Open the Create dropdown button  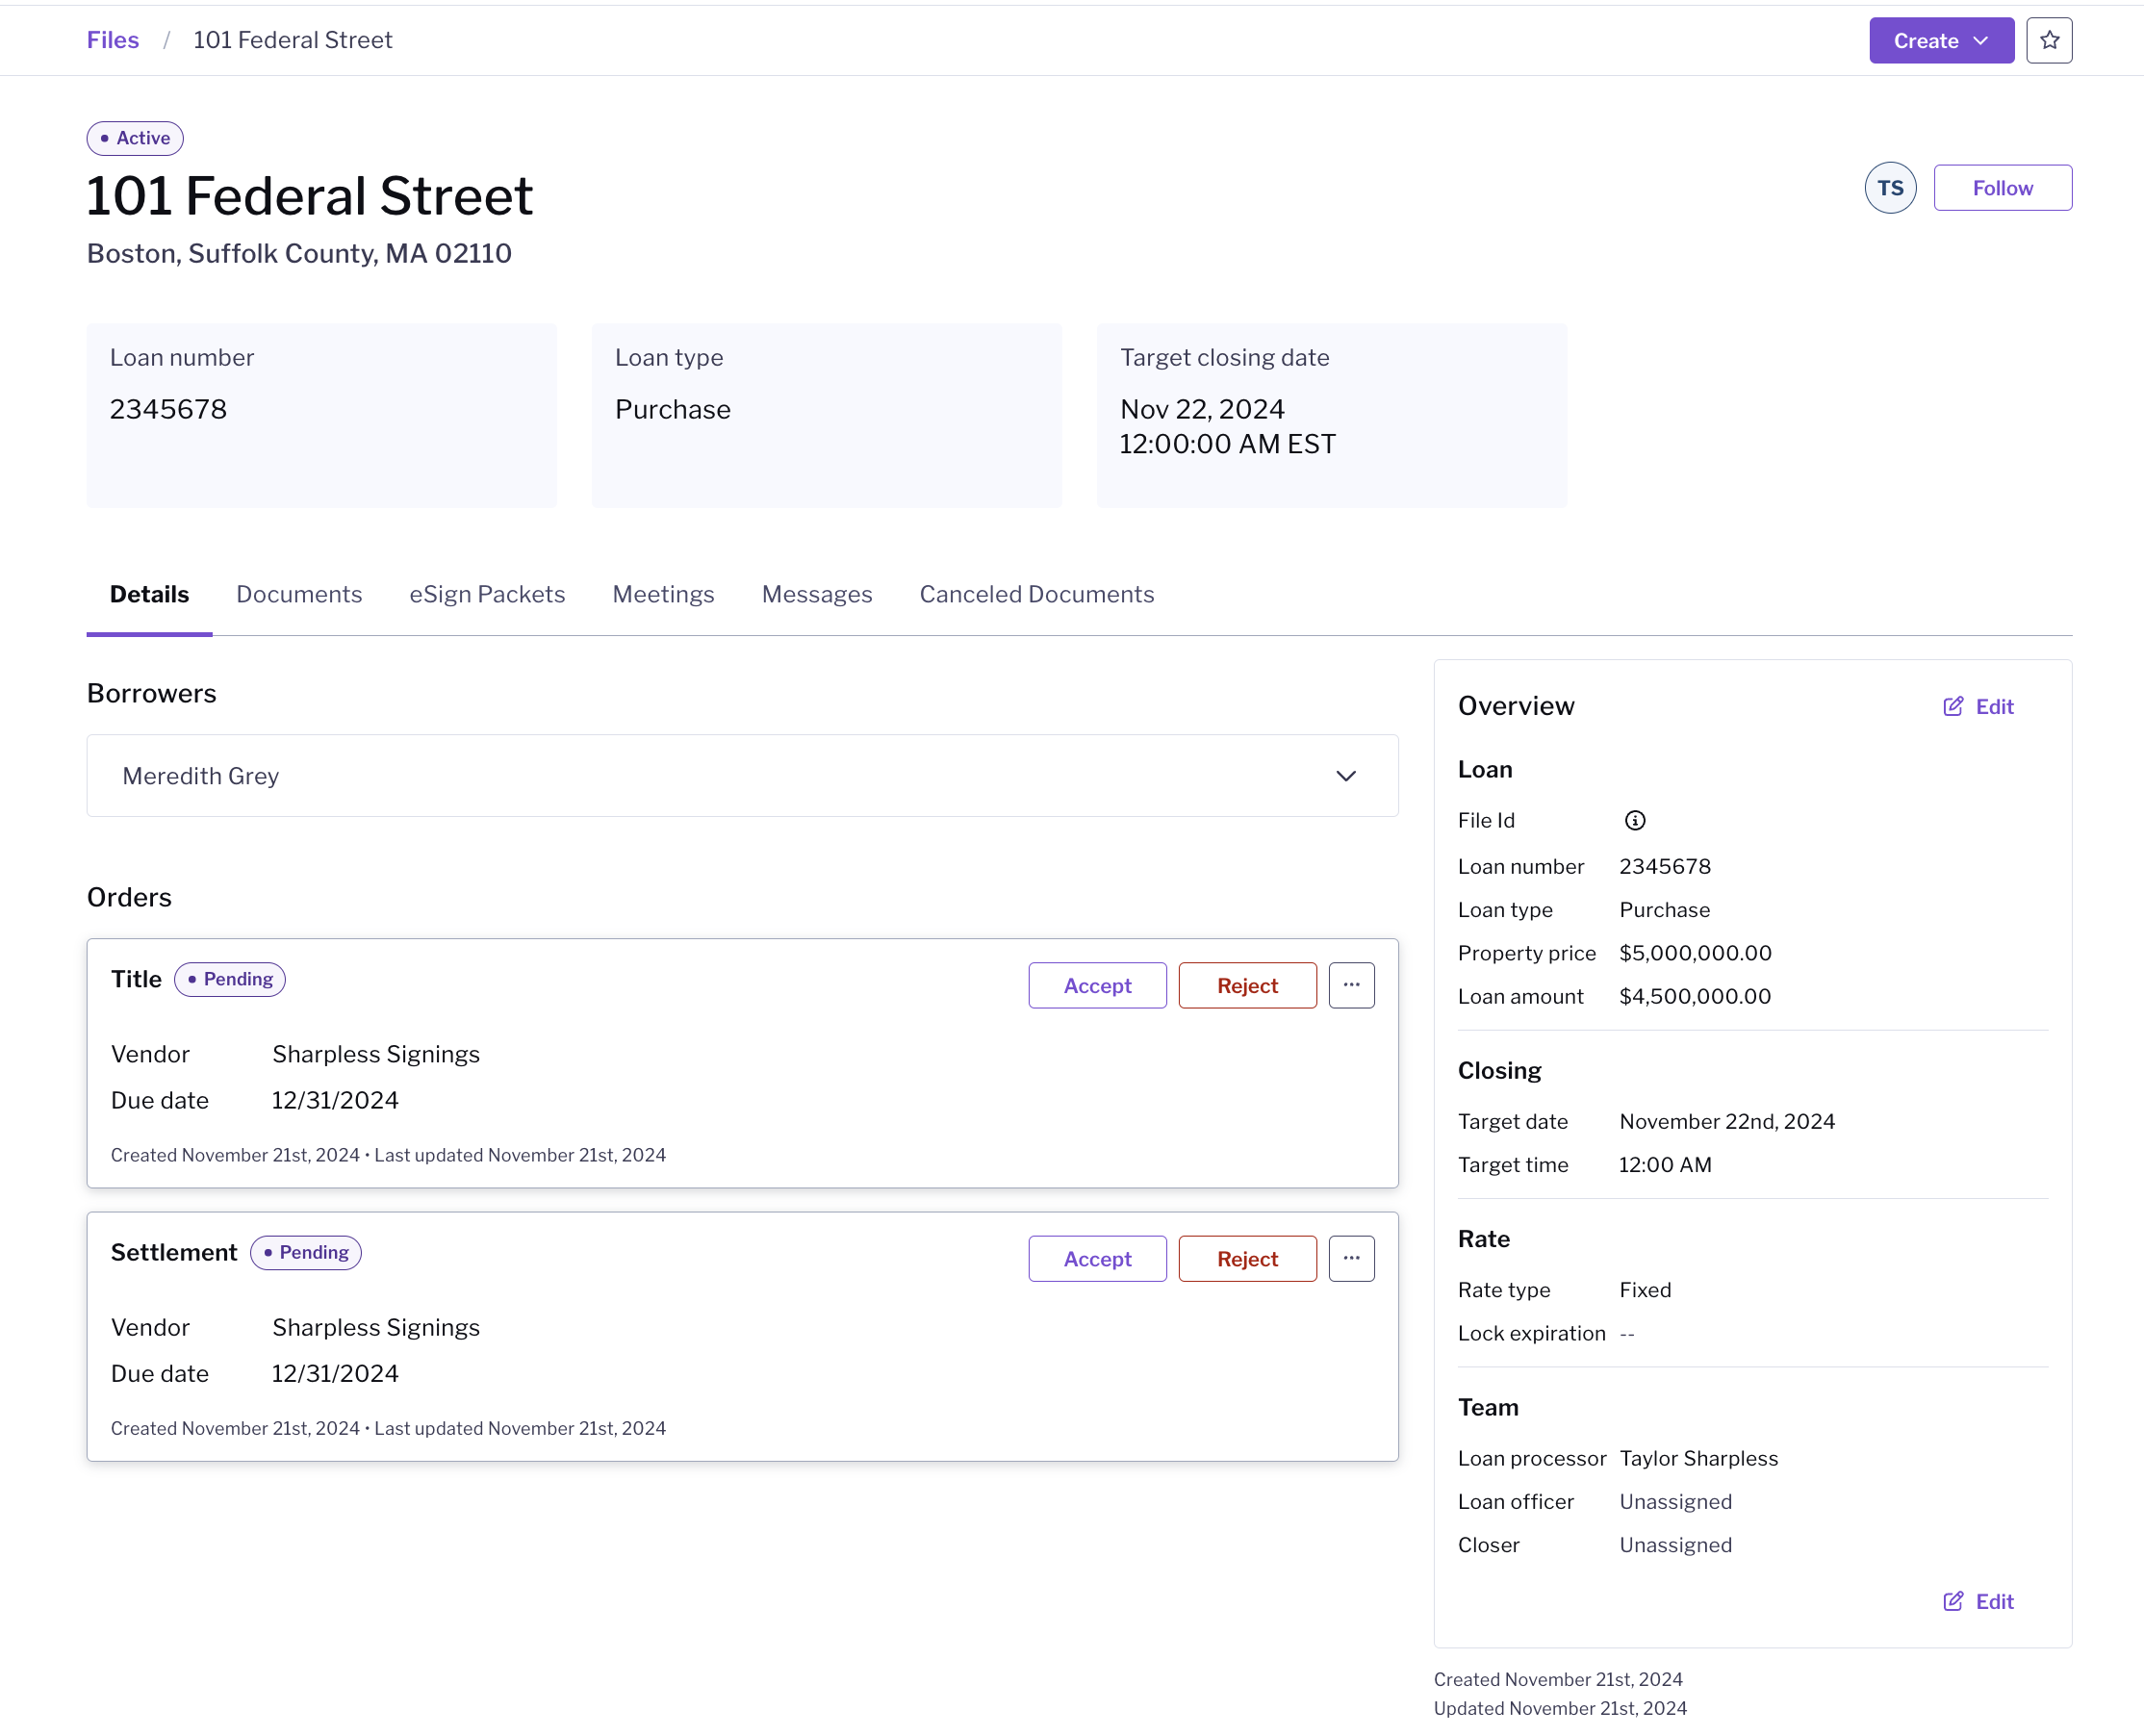pos(1941,40)
